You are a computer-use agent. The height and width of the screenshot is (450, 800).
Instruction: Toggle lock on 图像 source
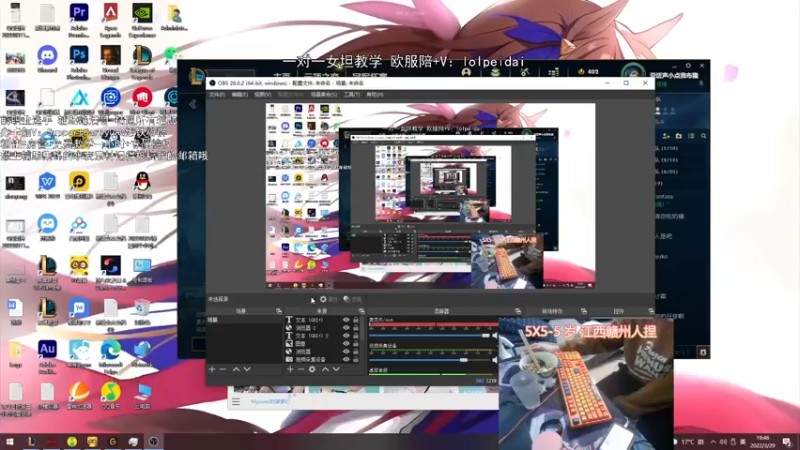(356, 344)
